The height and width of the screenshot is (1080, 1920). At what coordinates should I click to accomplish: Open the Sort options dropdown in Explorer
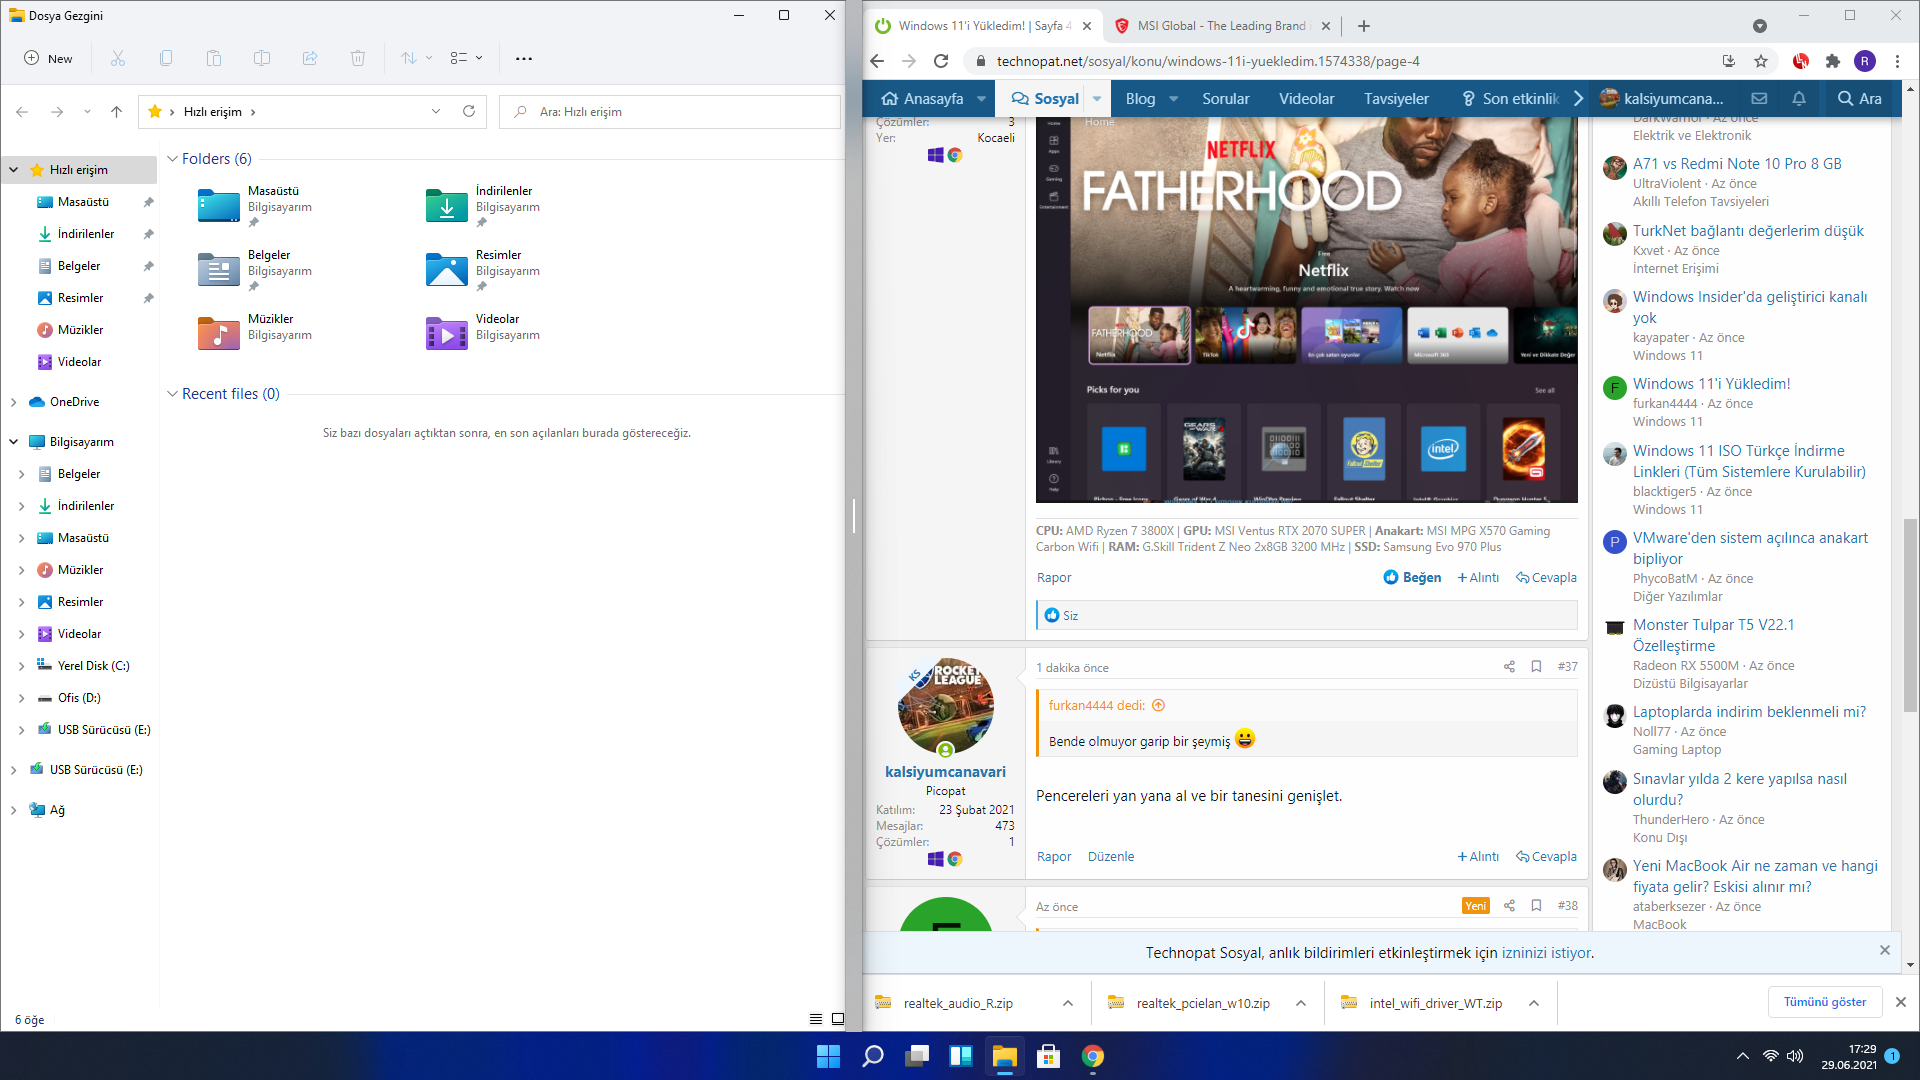point(416,58)
